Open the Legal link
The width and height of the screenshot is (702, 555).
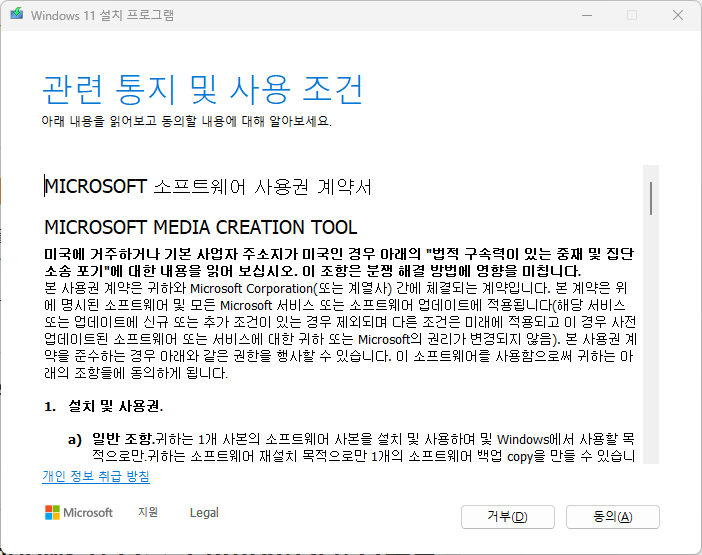(204, 512)
